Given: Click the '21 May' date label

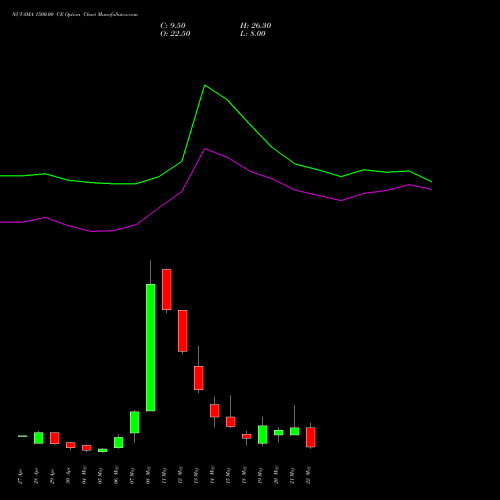Looking at the screenshot, I should pyautogui.click(x=292, y=475).
